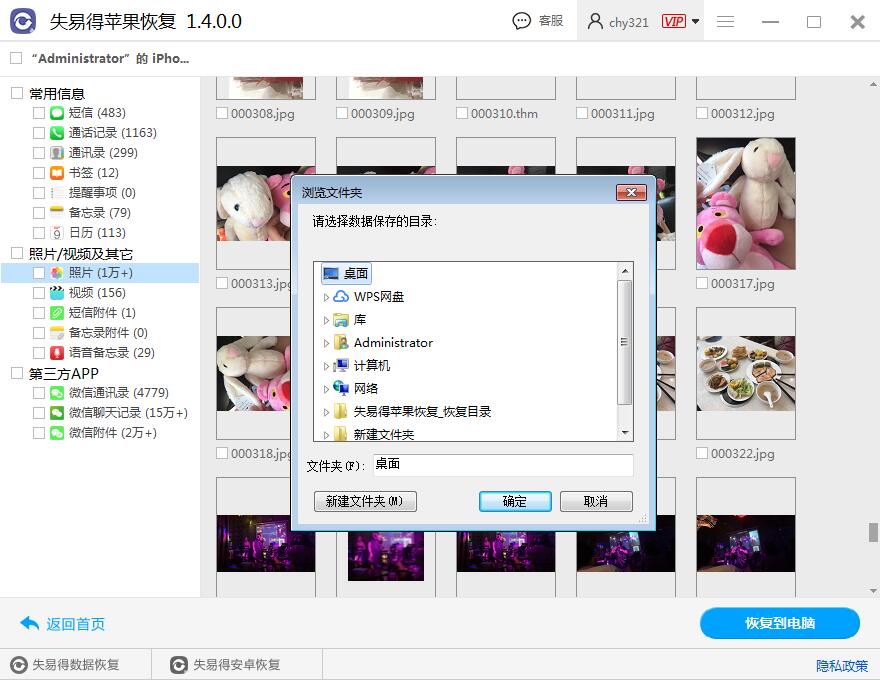
Task: Click the 备忘录附件 icon
Action: [x=57, y=333]
